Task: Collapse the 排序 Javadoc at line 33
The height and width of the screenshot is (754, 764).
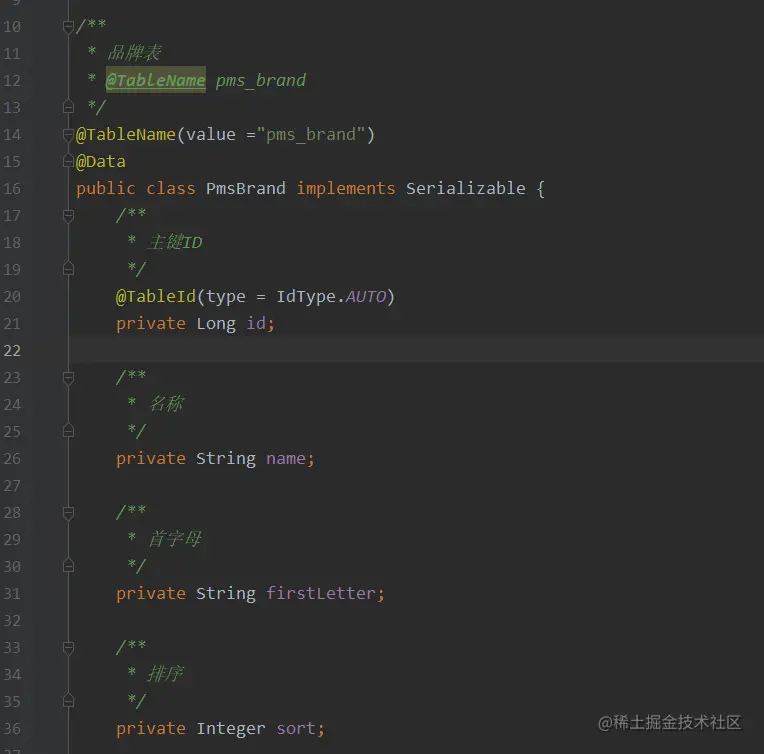Action: coord(68,648)
